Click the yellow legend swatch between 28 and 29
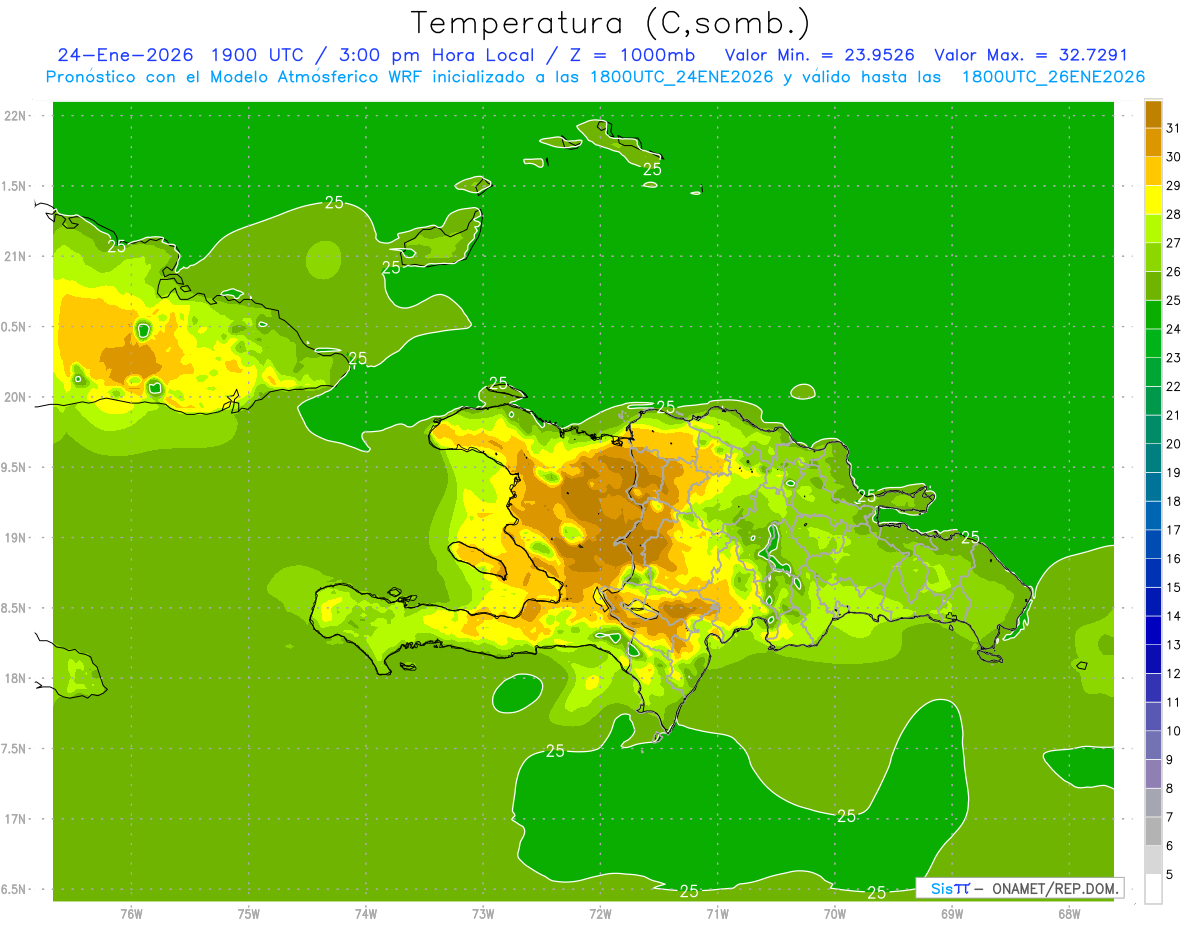 click(x=1153, y=200)
